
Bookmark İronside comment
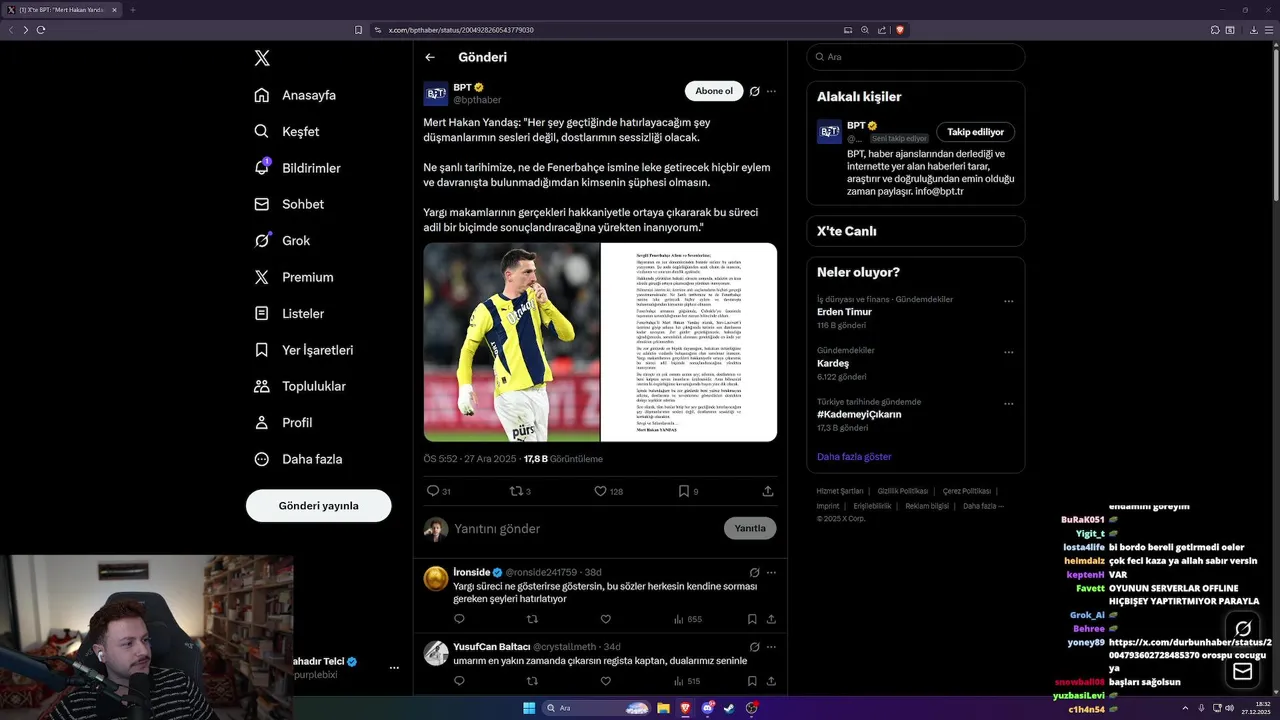[752, 619]
